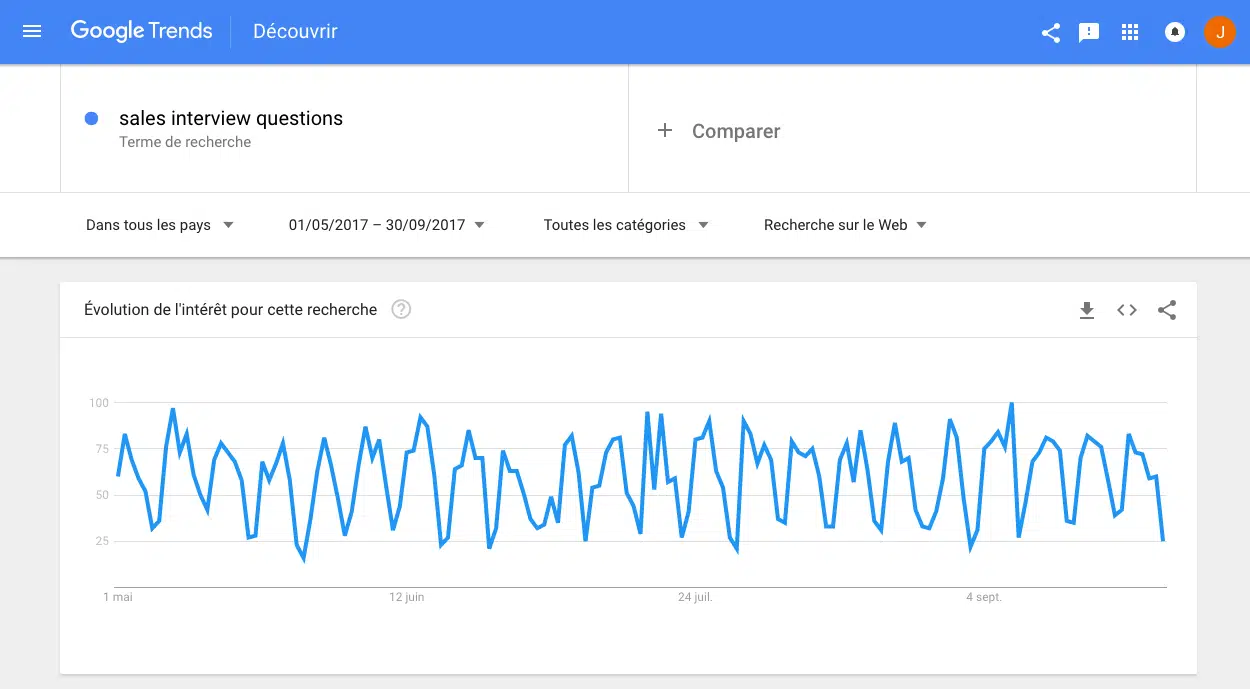1250x689 pixels.
Task: Click the chart peak at value 100
Action: pos(1011,404)
